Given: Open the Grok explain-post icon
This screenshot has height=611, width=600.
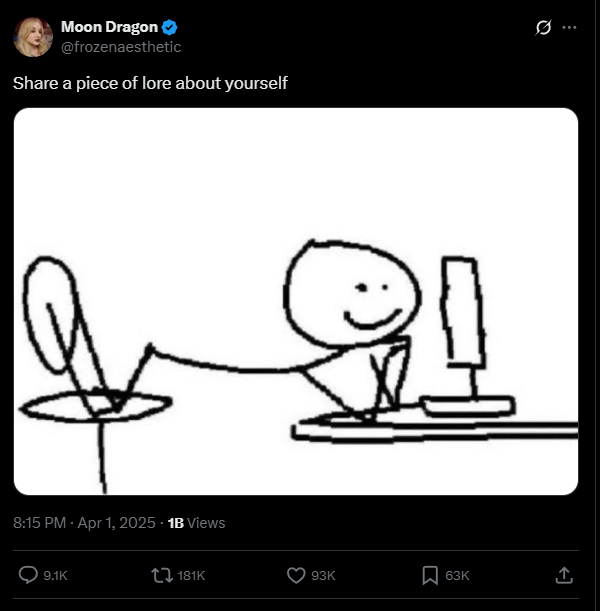Looking at the screenshot, I should (544, 28).
